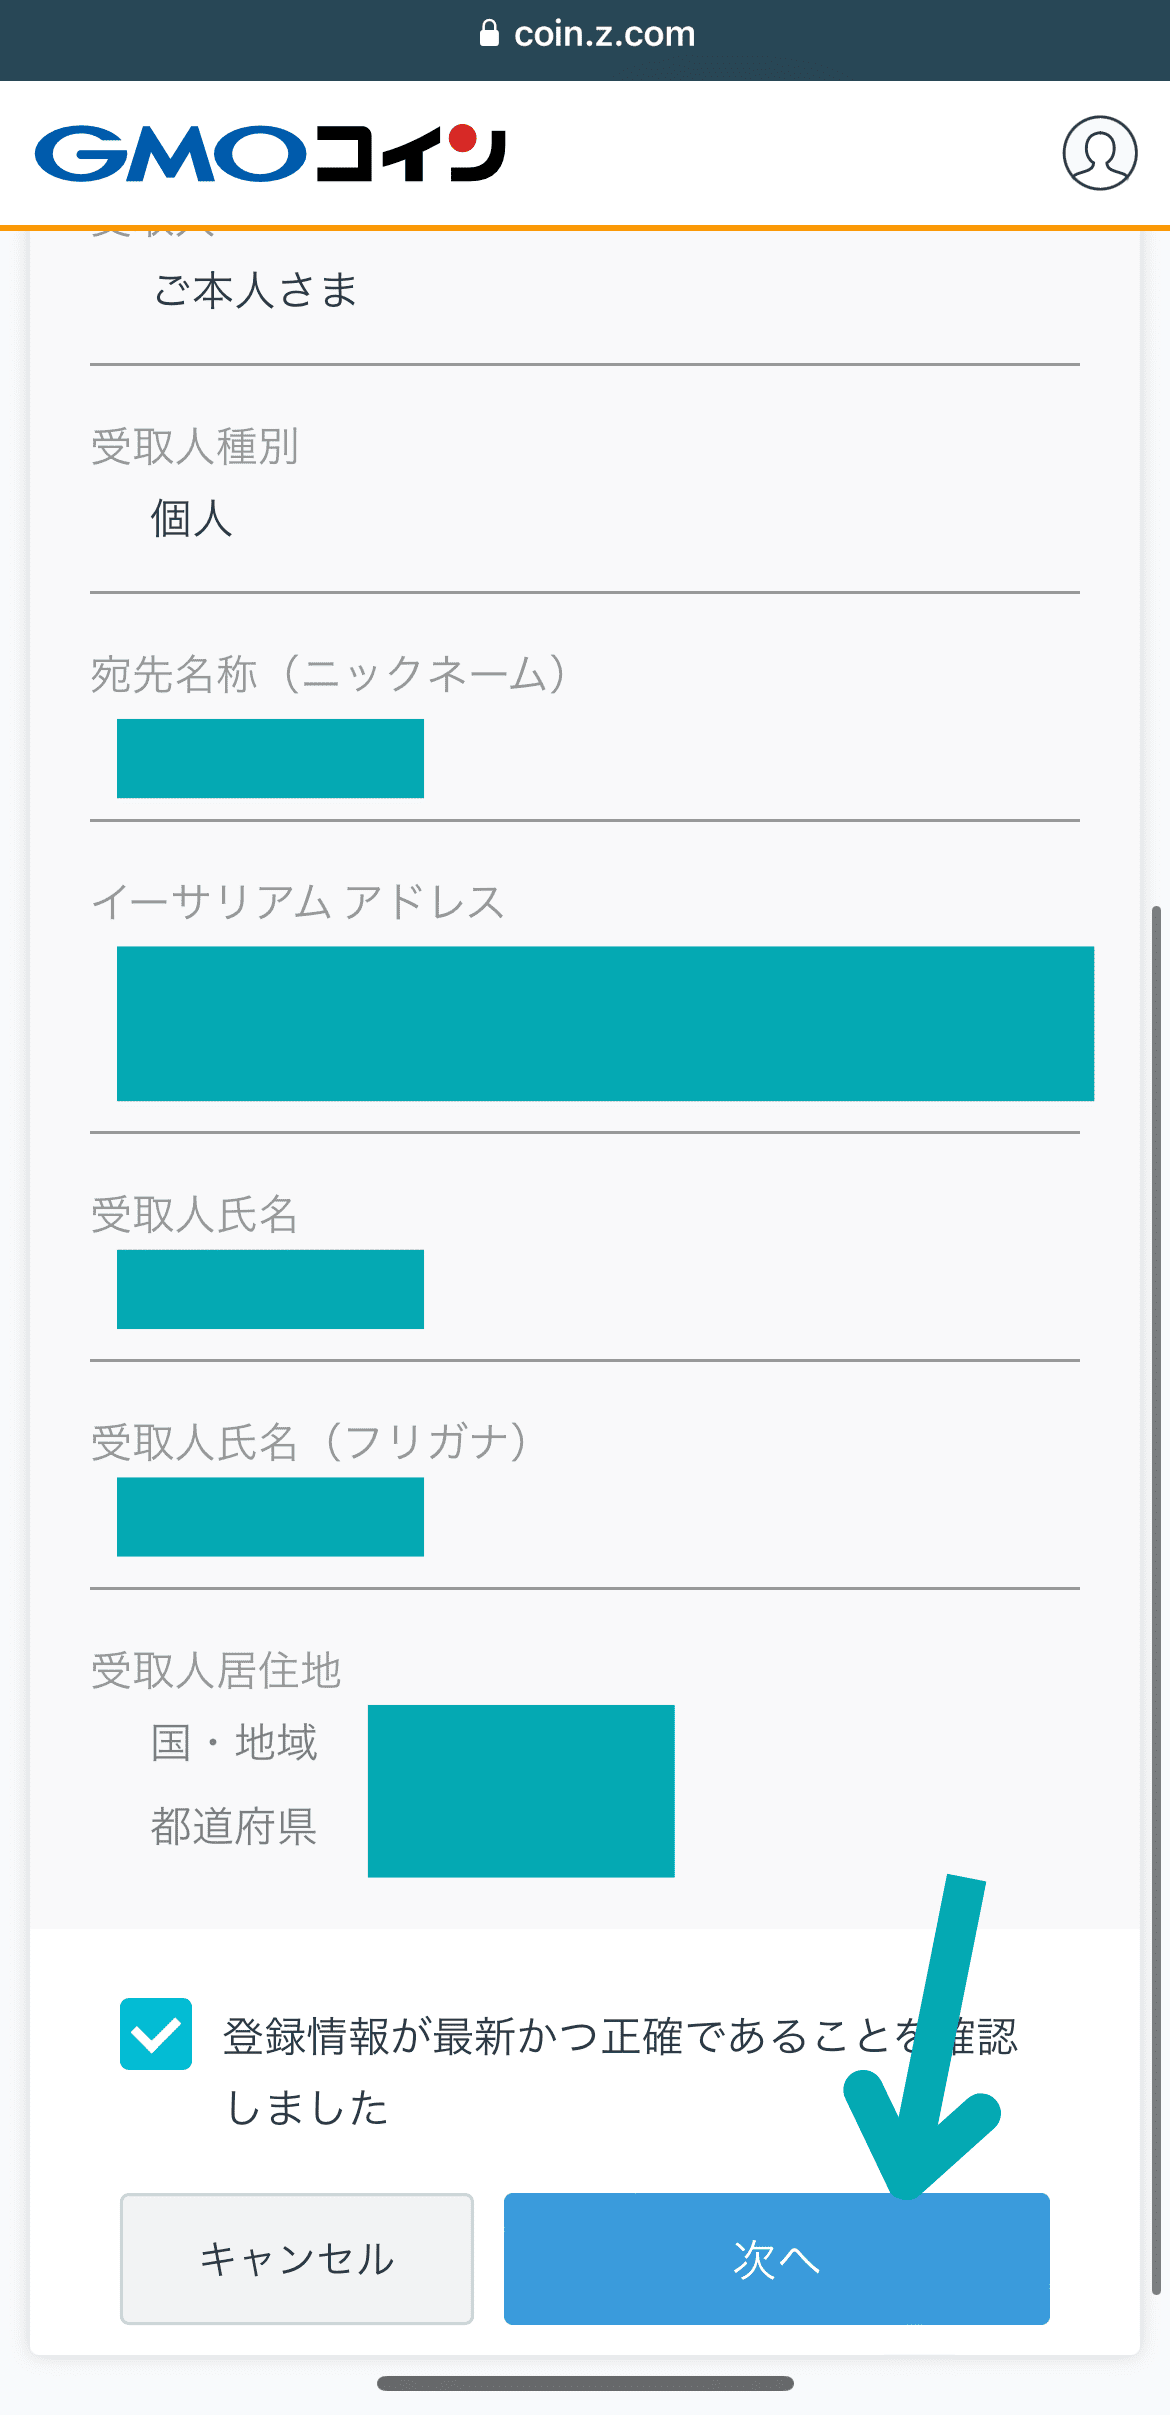Select the ご本人さま value text
Viewport: 1170px width, 2415px height.
pyautogui.click(x=255, y=291)
